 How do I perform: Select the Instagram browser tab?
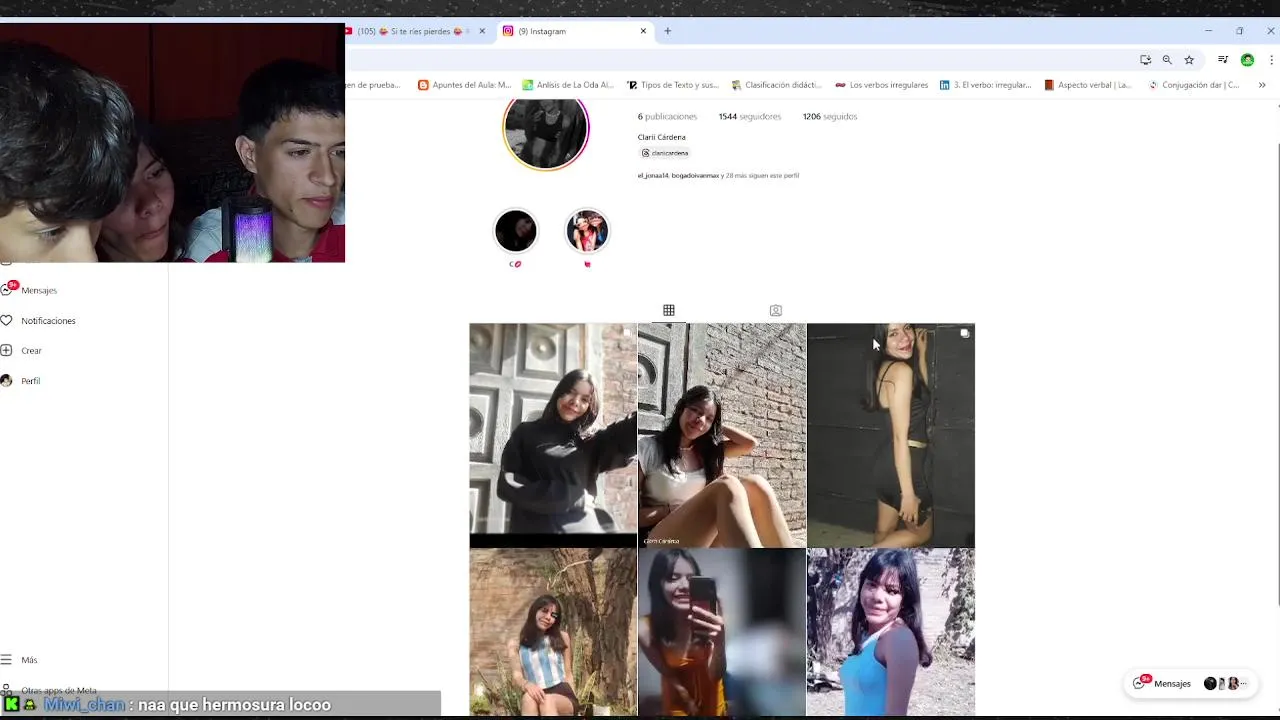575,31
